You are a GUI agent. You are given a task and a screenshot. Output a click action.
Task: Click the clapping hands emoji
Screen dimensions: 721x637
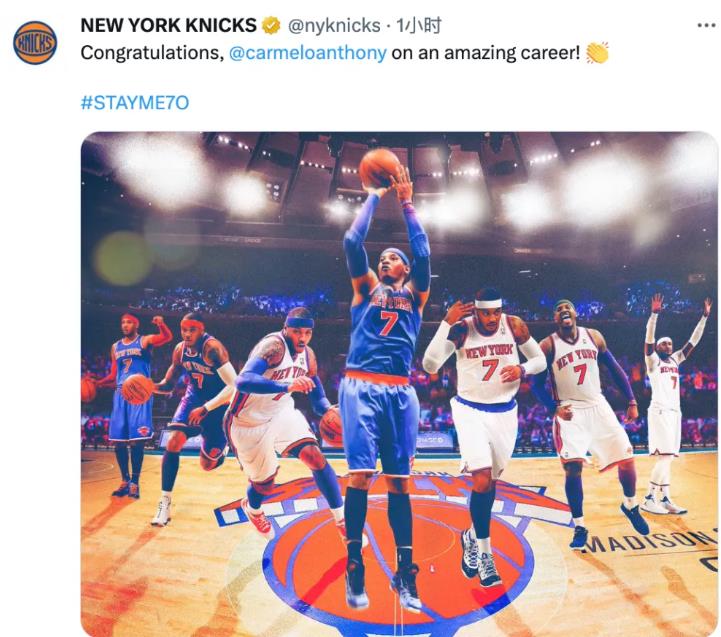coord(597,52)
